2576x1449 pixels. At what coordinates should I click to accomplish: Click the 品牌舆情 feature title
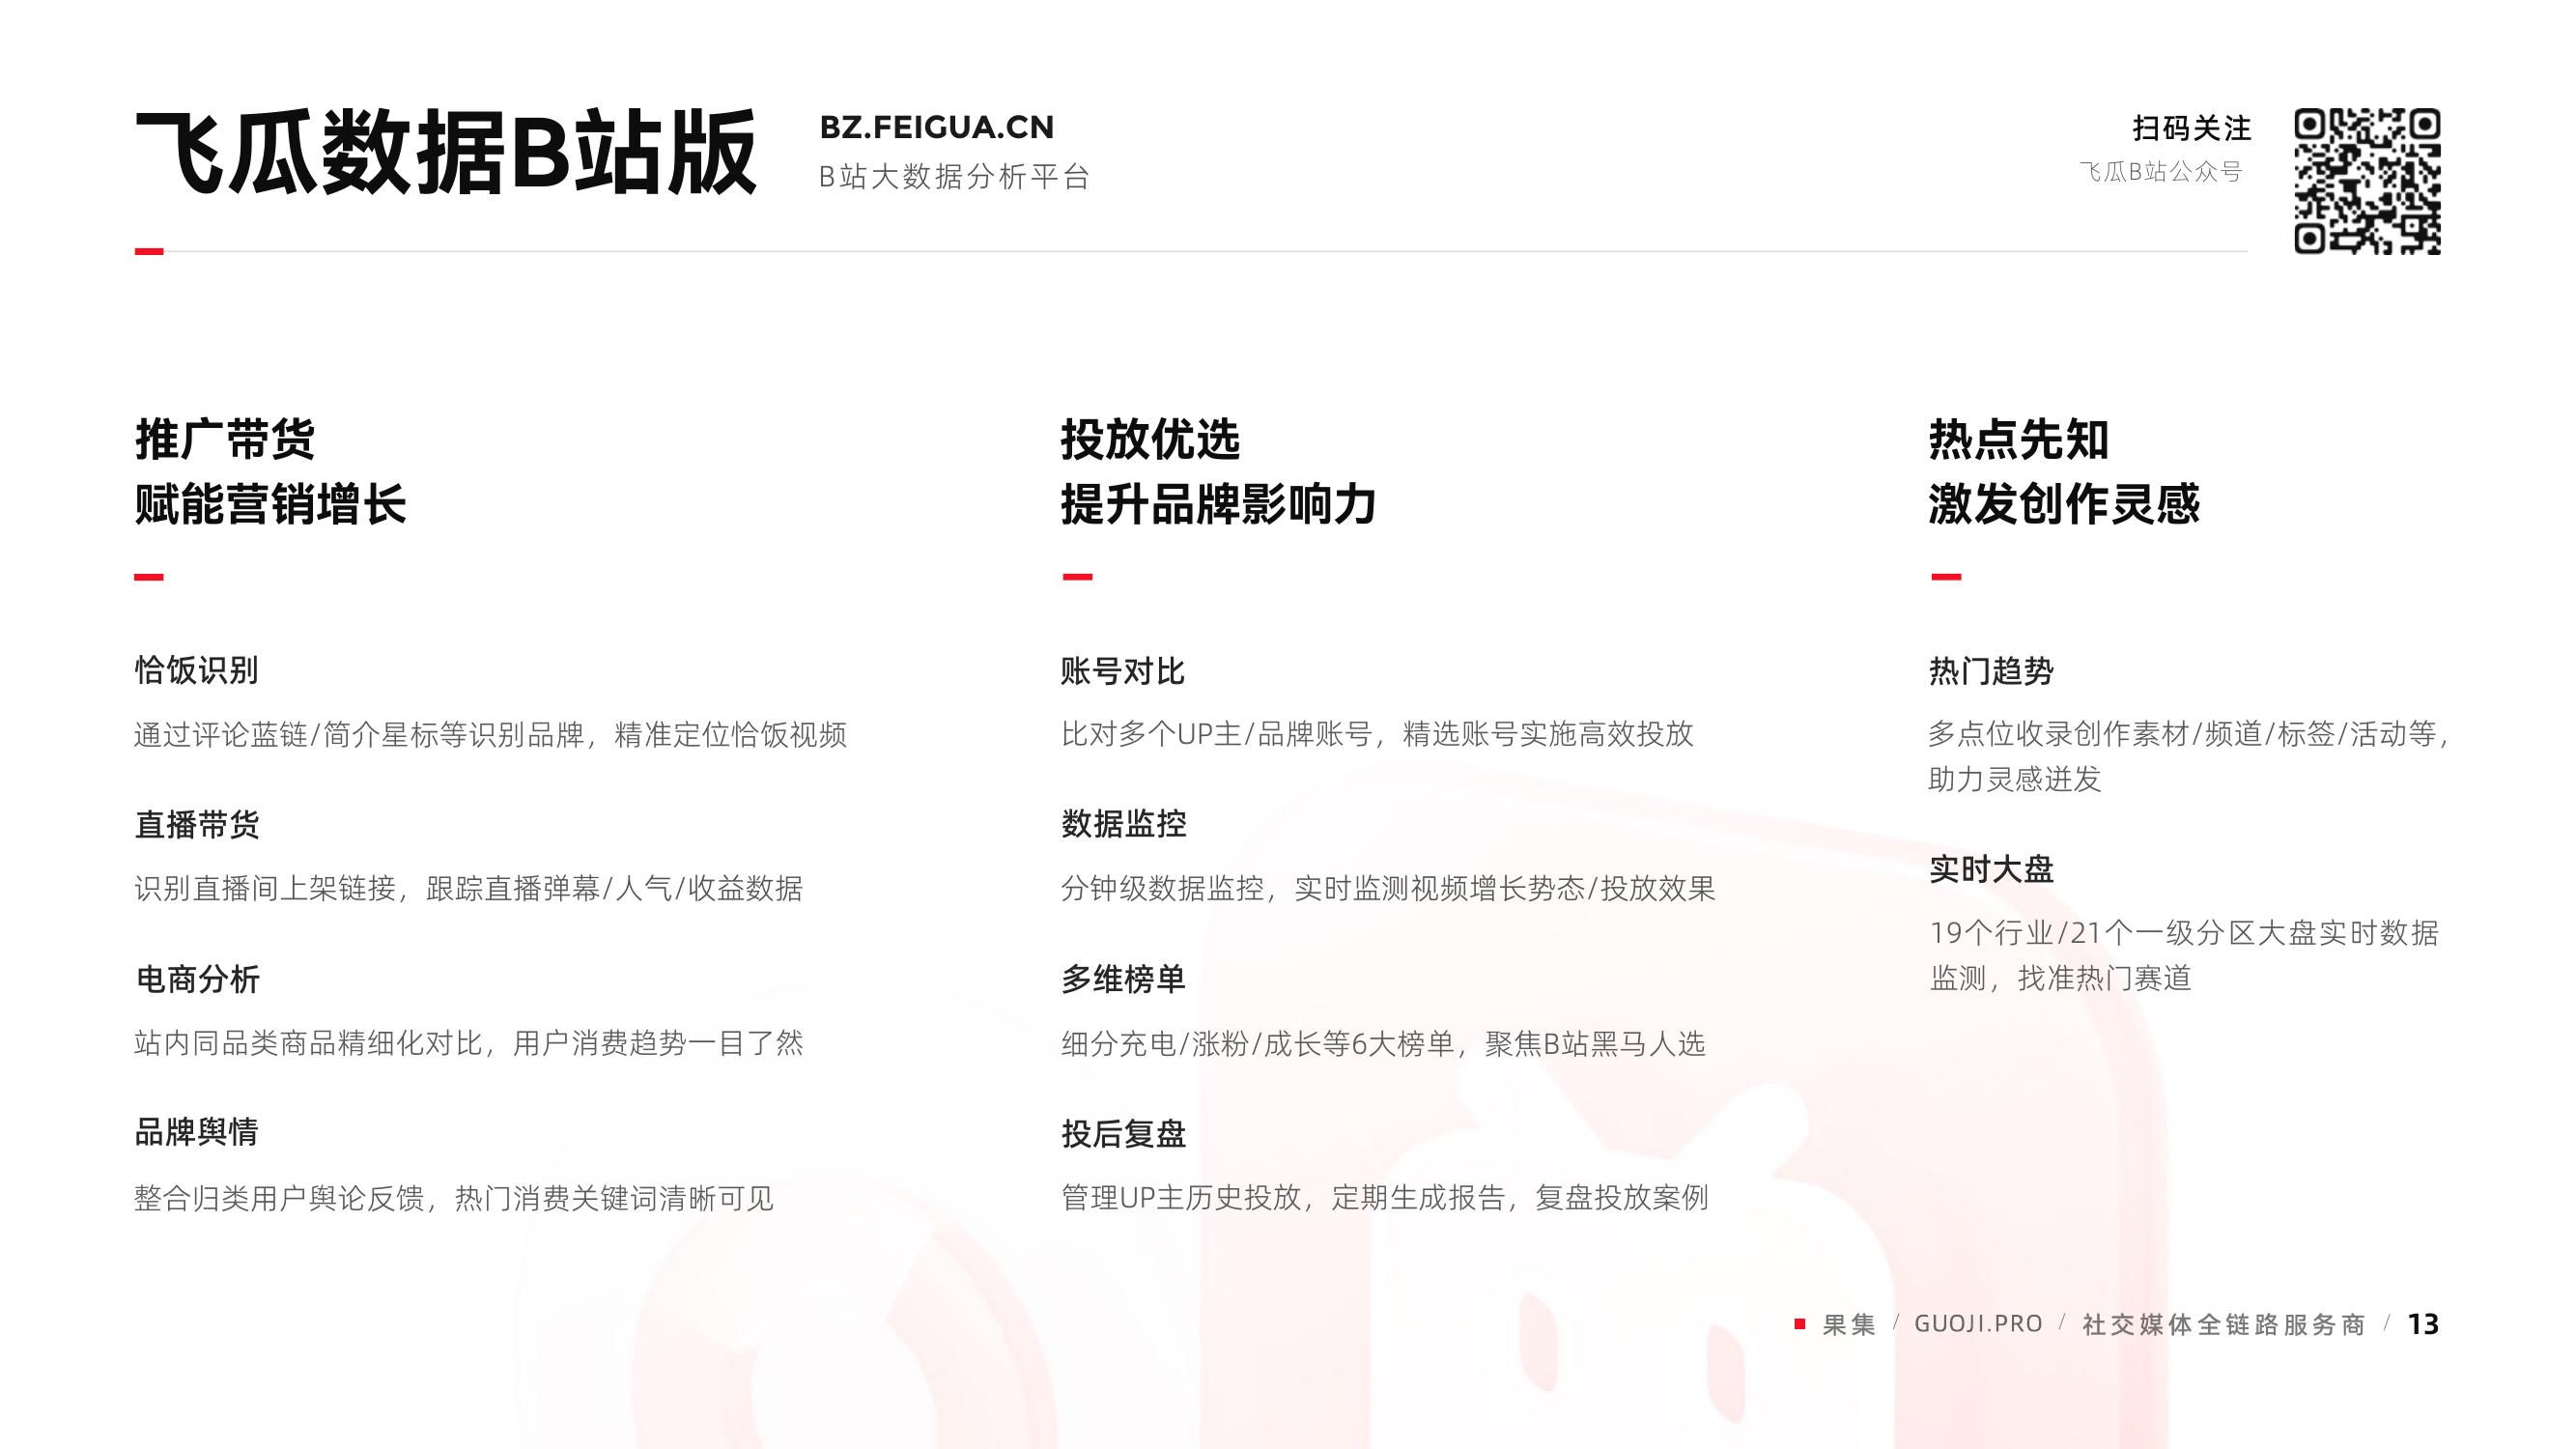(x=197, y=1132)
